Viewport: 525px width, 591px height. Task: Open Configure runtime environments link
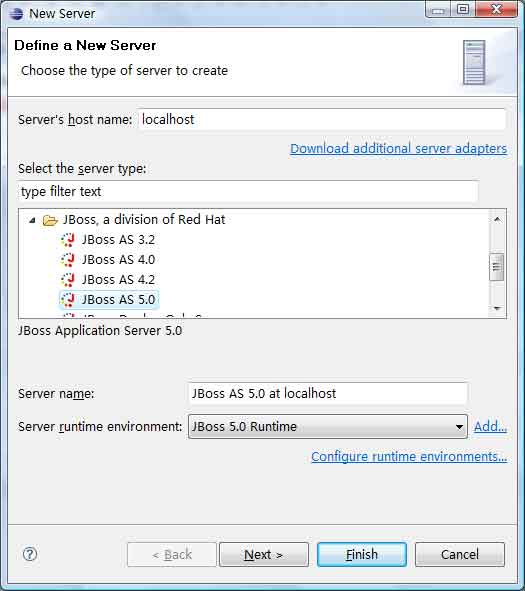click(x=409, y=456)
